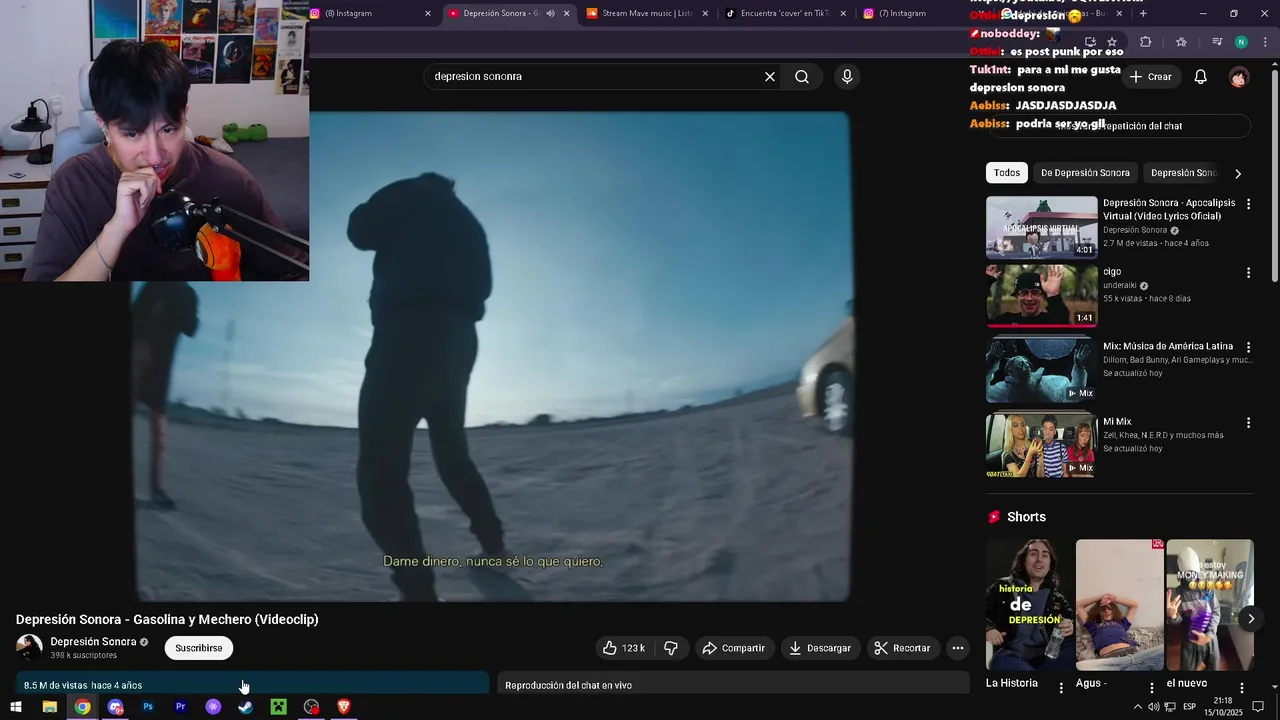Open Apocalipsis Virtual video thumbnail
The width and height of the screenshot is (1280, 720).
coord(1041,227)
